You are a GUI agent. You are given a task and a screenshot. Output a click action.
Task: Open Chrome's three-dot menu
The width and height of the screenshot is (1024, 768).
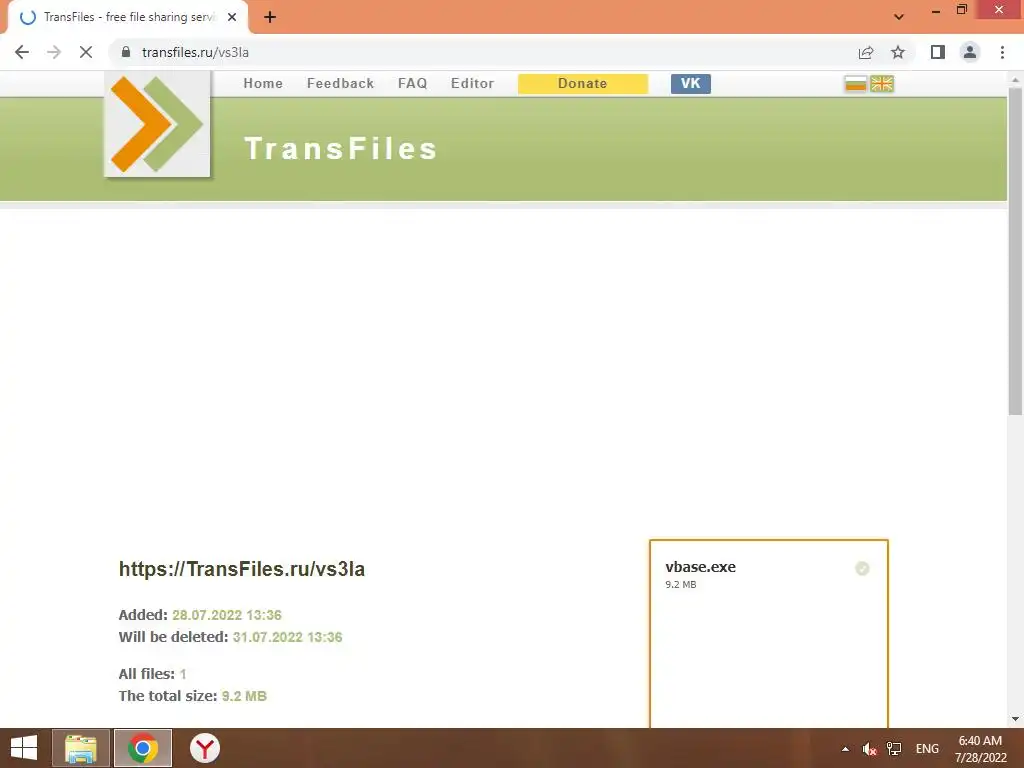pos(1002,52)
